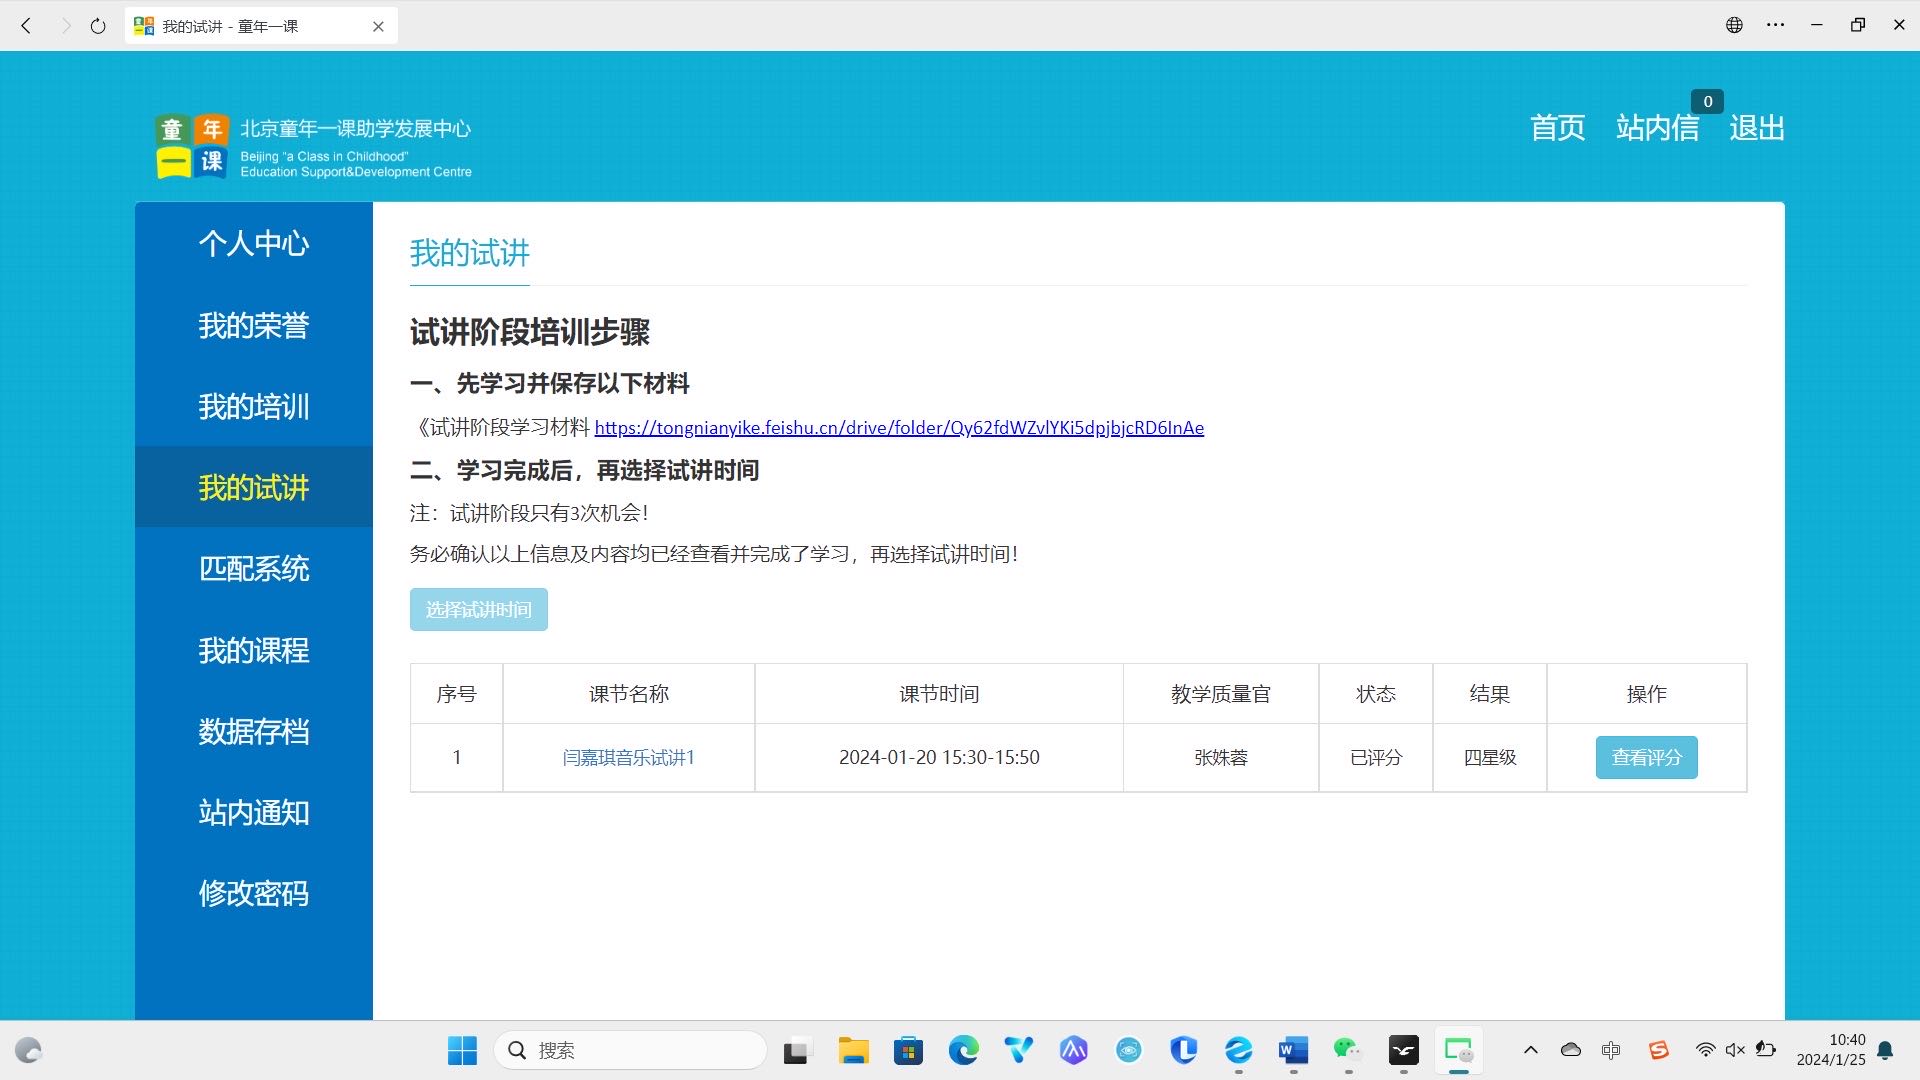Screen dimensions: 1920x1080
Task: Click the Microsoft Edge taskbar icon
Action: click(963, 1050)
